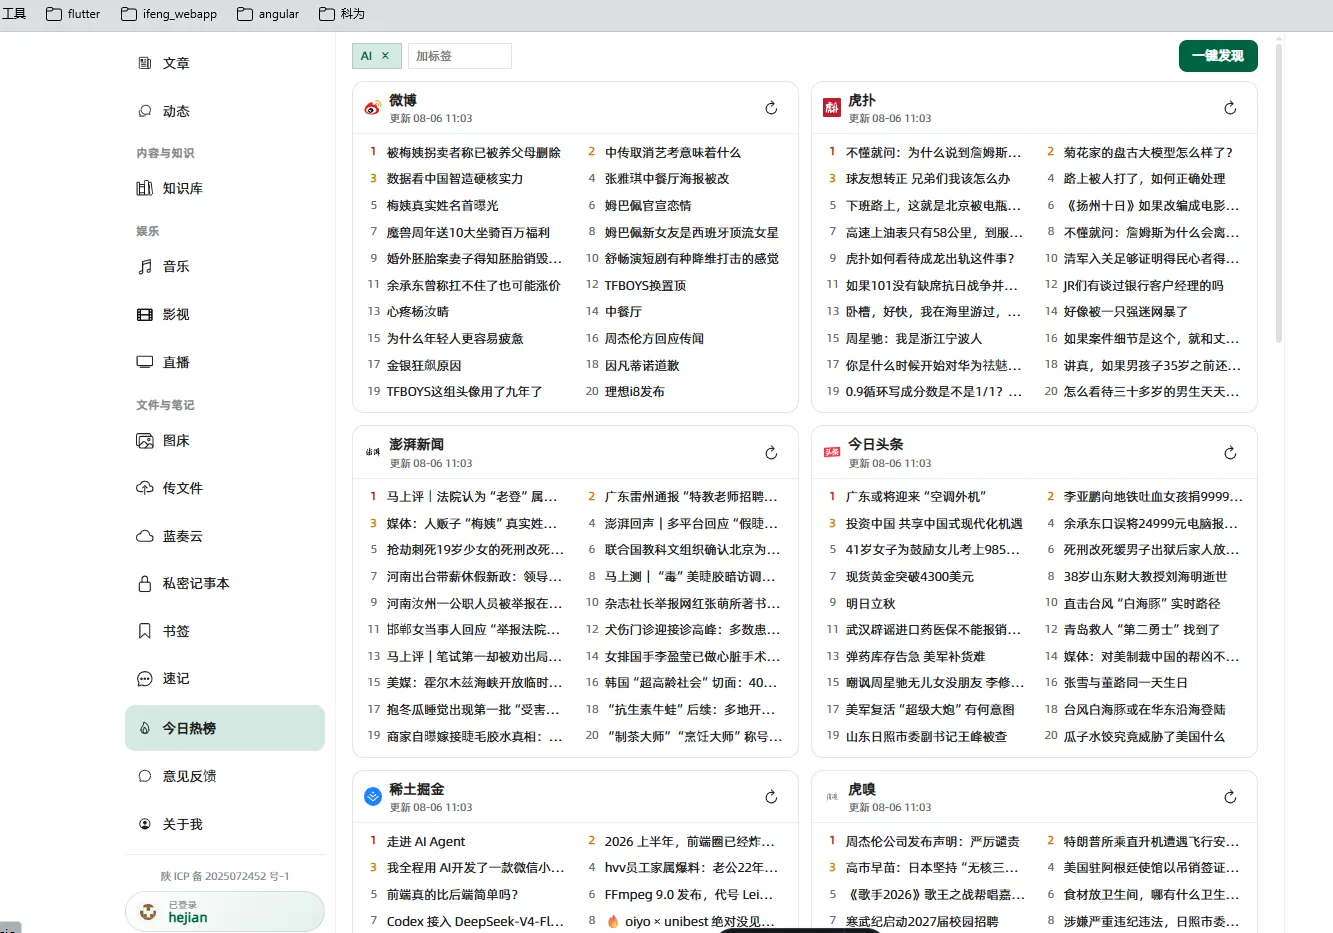Open Weibo topic 中传取消艺考意味着什么
Image resolution: width=1333 pixels, height=933 pixels.
click(673, 152)
